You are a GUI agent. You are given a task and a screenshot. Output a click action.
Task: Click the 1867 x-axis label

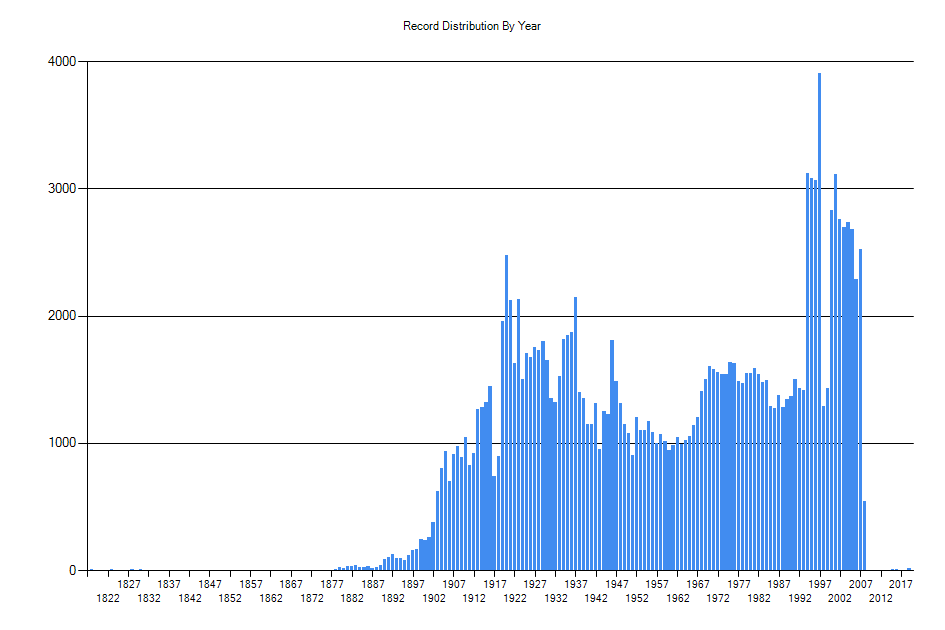(291, 584)
